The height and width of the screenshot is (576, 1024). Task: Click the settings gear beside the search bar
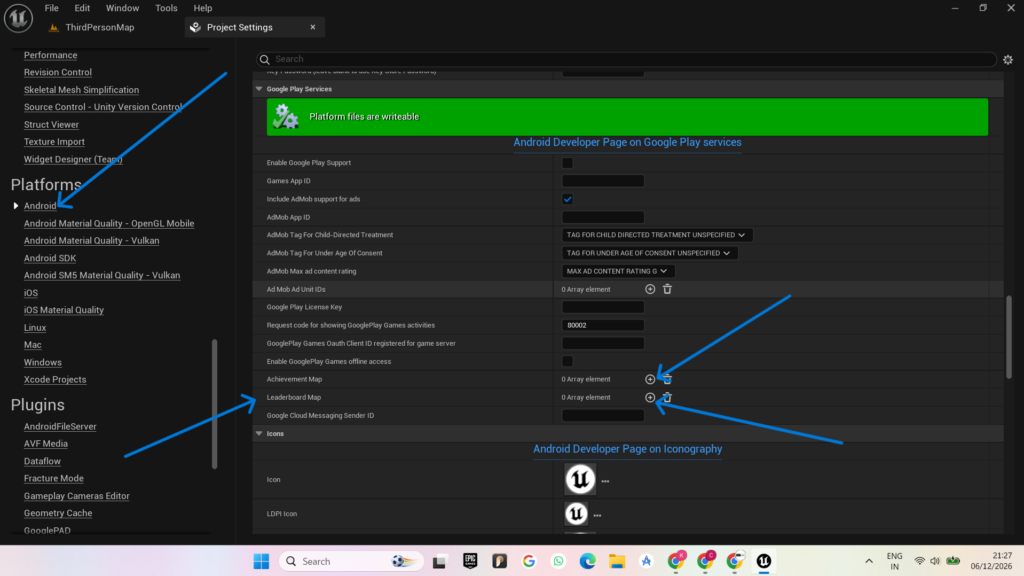pyautogui.click(x=1008, y=59)
